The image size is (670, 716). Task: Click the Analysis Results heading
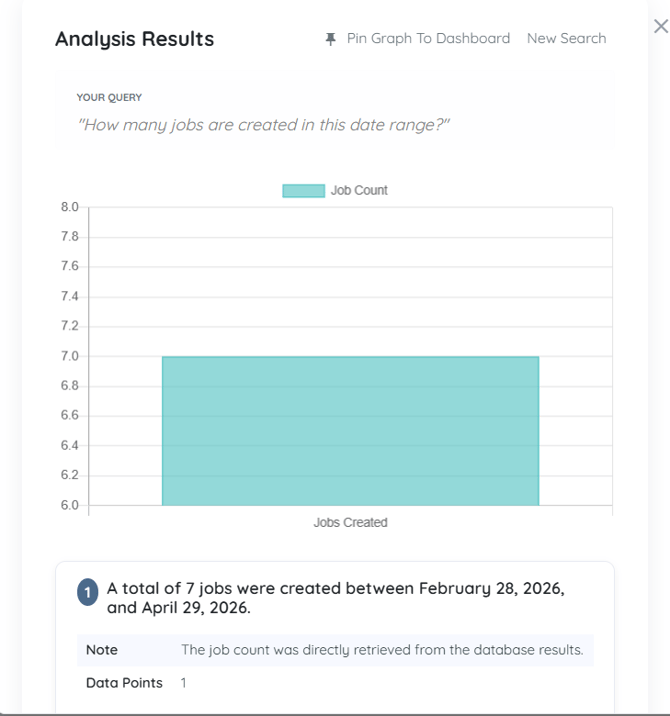134,39
